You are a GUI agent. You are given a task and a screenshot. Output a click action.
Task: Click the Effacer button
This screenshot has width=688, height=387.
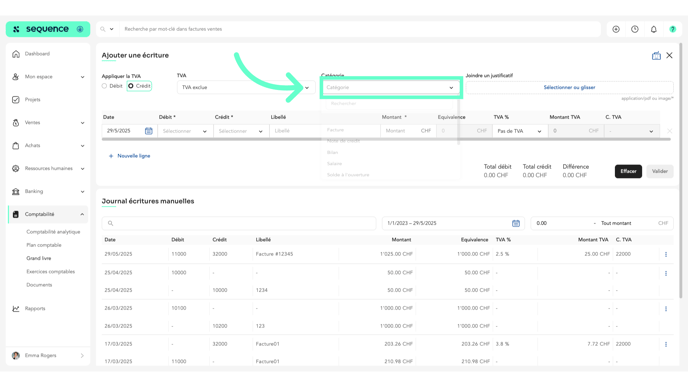628,171
